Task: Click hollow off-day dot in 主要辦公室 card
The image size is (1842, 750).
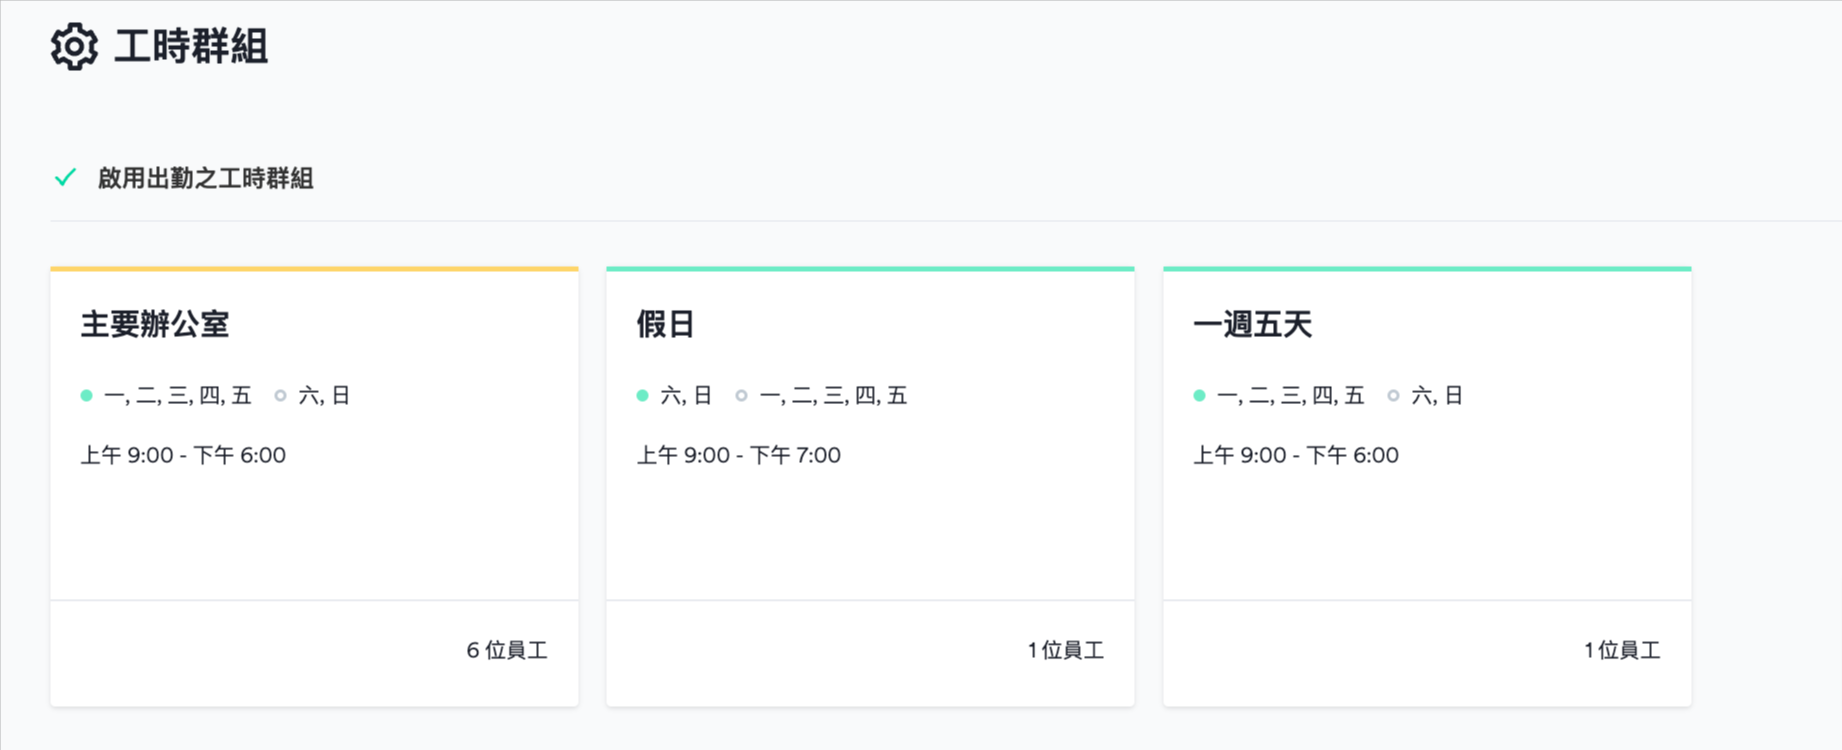Action: tap(281, 396)
